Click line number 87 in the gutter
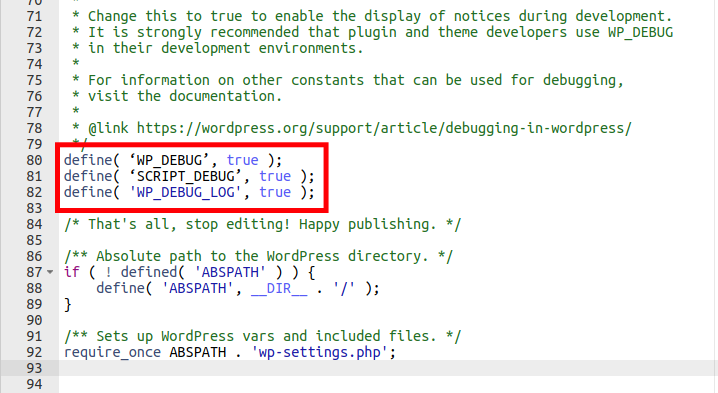This screenshot has width=718, height=393. point(34,273)
